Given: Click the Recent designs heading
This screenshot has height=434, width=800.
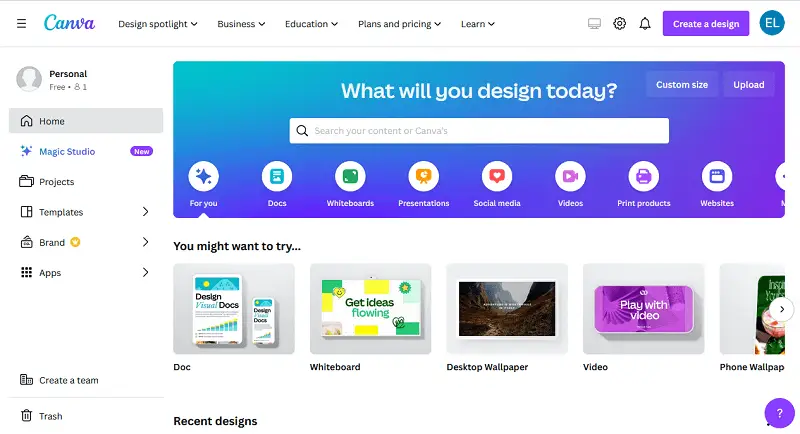Looking at the screenshot, I should click(x=215, y=421).
